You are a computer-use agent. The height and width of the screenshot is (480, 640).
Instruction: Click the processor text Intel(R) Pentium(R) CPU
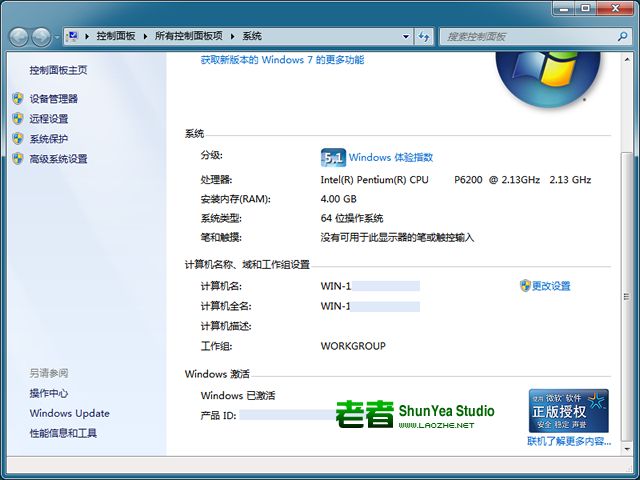pyautogui.click(x=374, y=180)
